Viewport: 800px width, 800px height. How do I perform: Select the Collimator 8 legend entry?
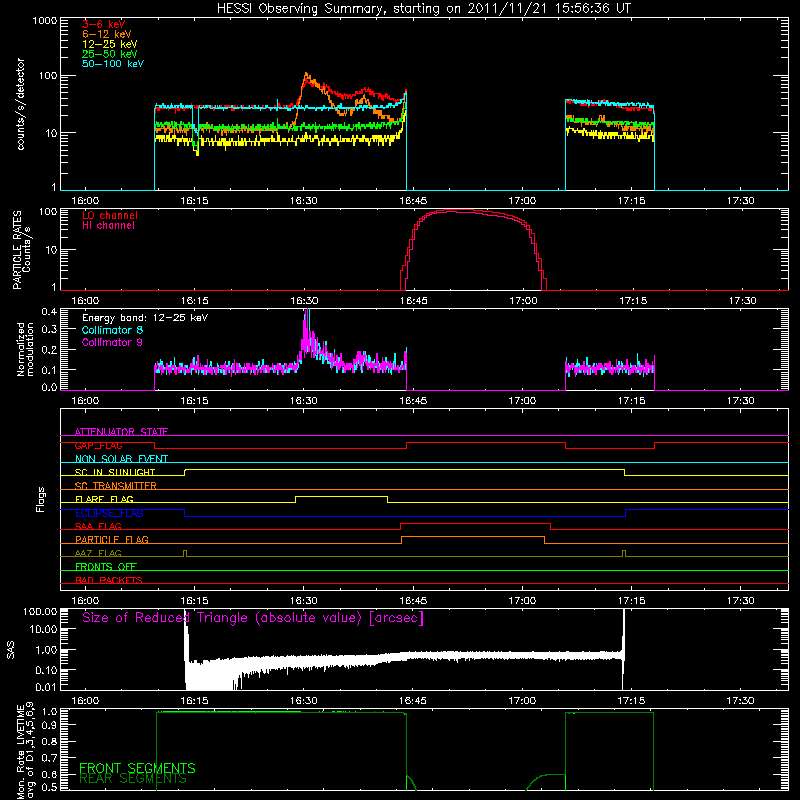click(112, 330)
